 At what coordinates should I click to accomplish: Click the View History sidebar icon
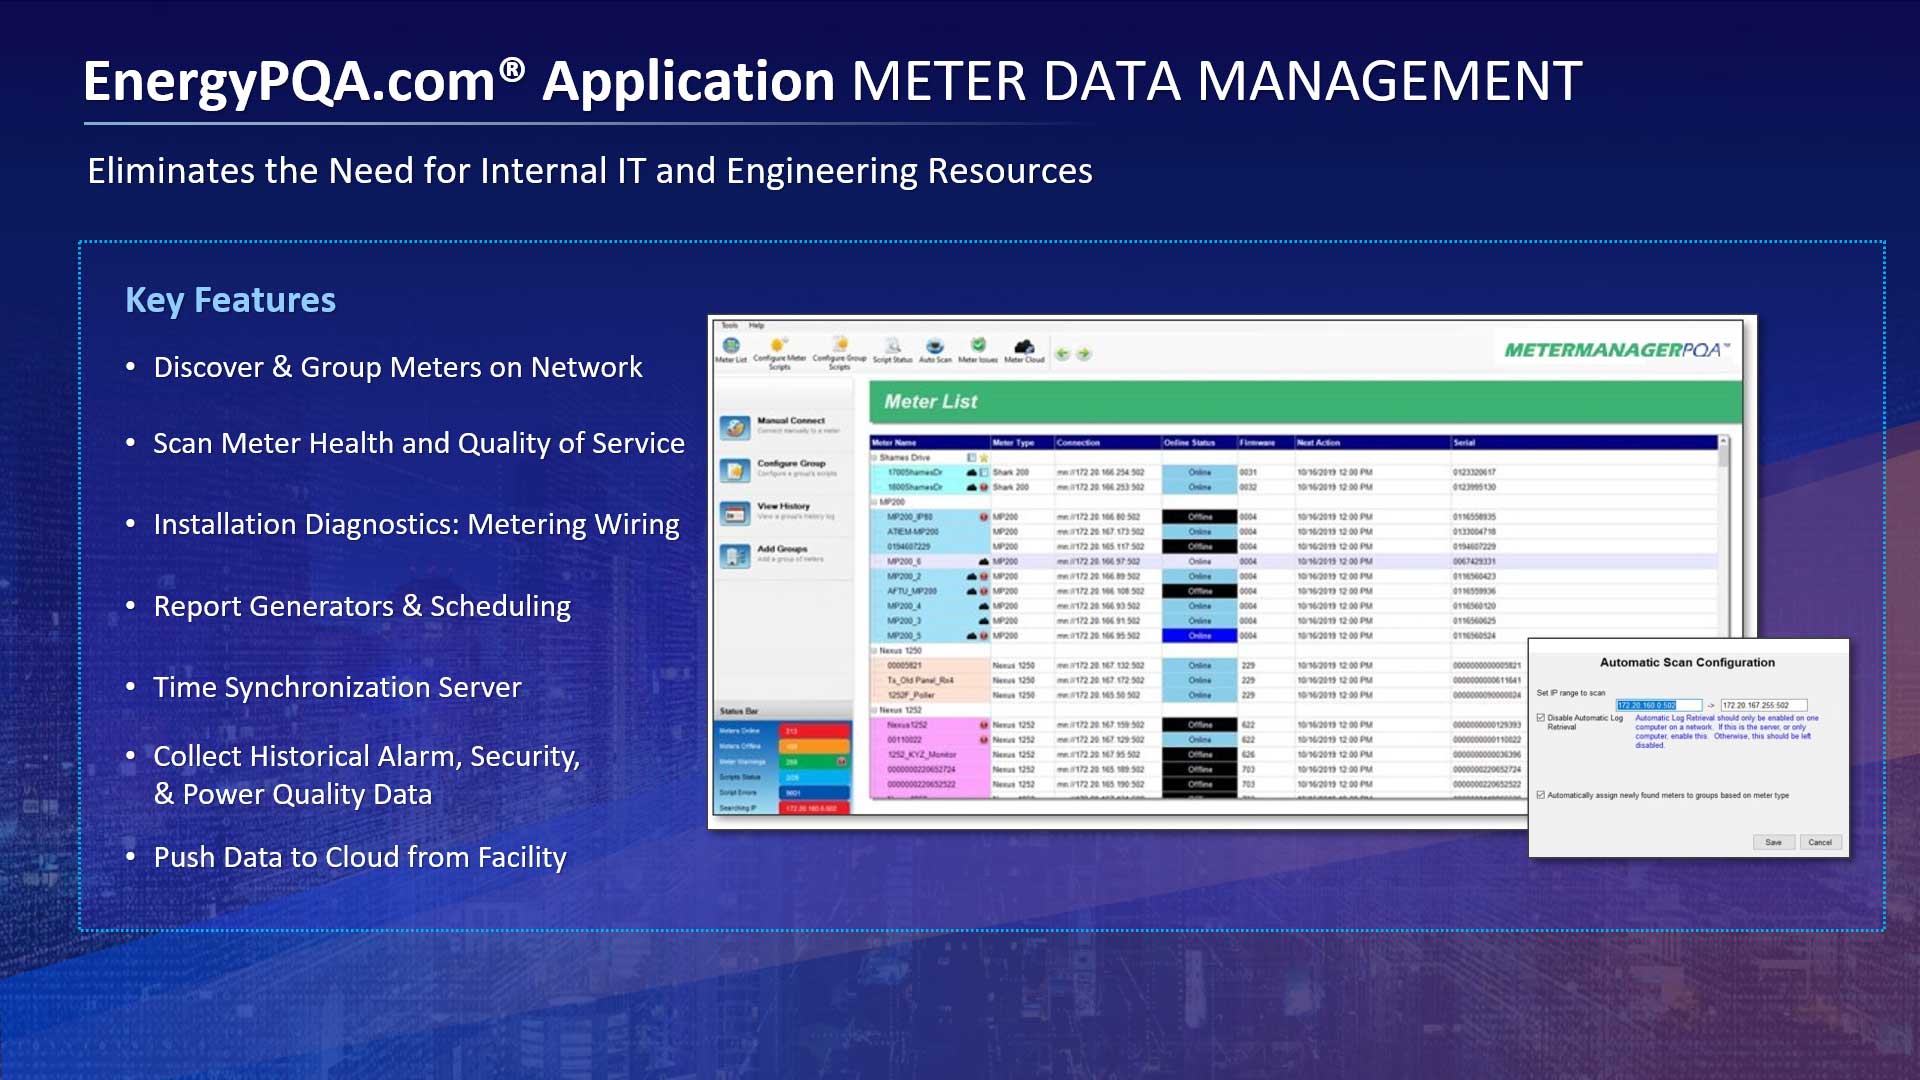[x=735, y=513]
